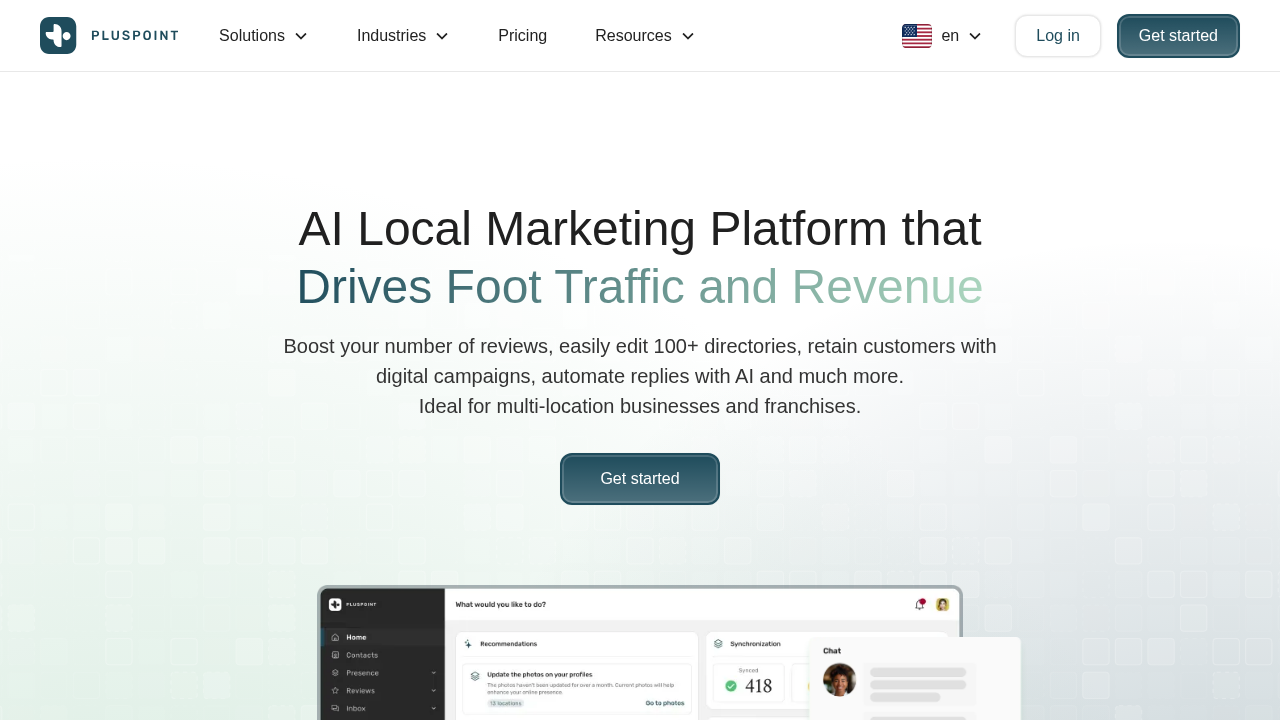Click the US flag language icon
1280x720 pixels.
917,36
